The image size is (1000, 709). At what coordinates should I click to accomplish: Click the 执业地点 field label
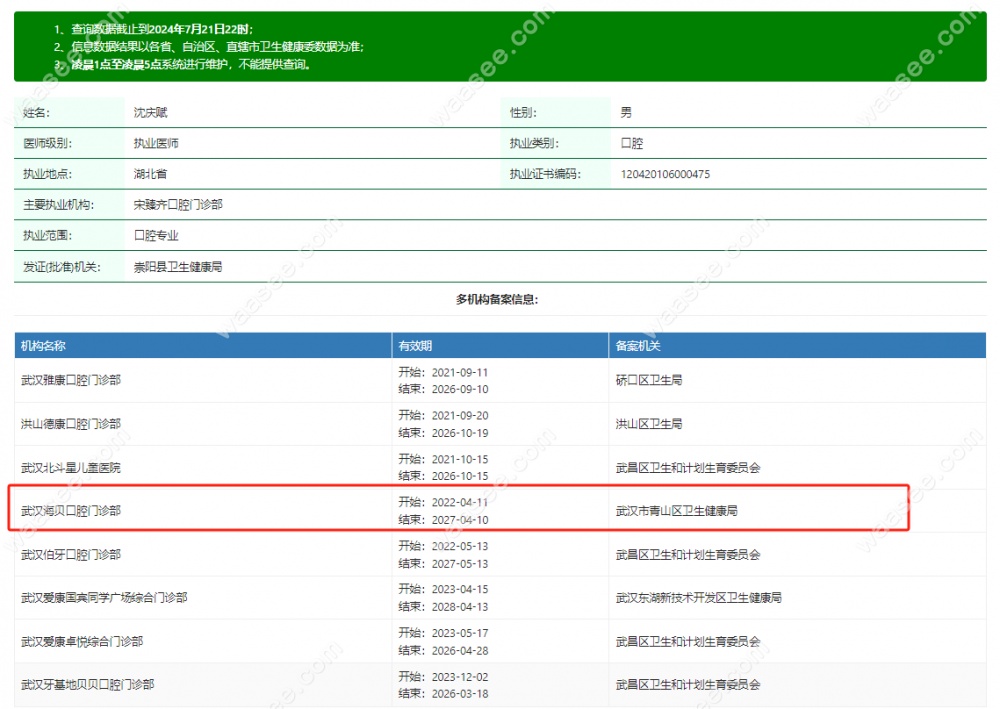point(47,174)
